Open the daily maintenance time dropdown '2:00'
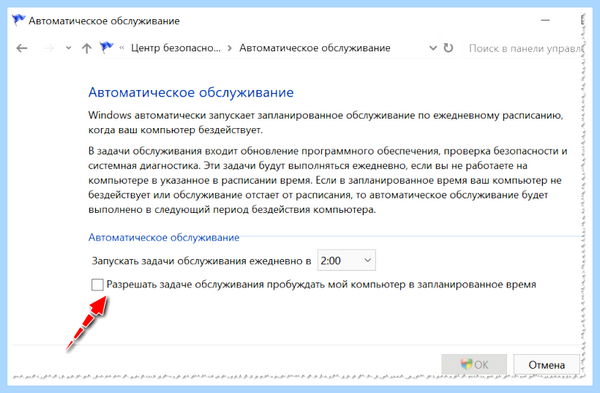600x393 pixels. (346, 260)
